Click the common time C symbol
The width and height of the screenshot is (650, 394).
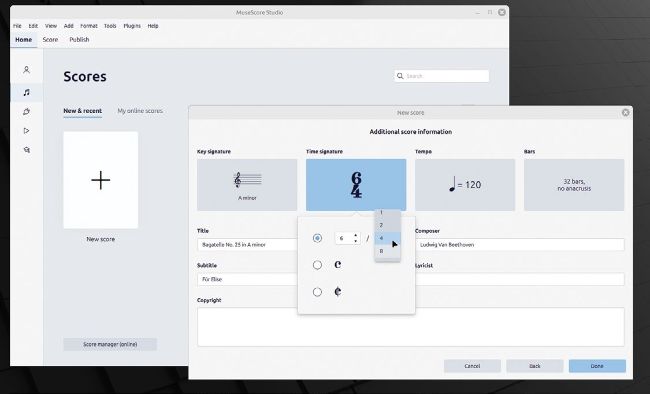pyautogui.click(x=338, y=265)
